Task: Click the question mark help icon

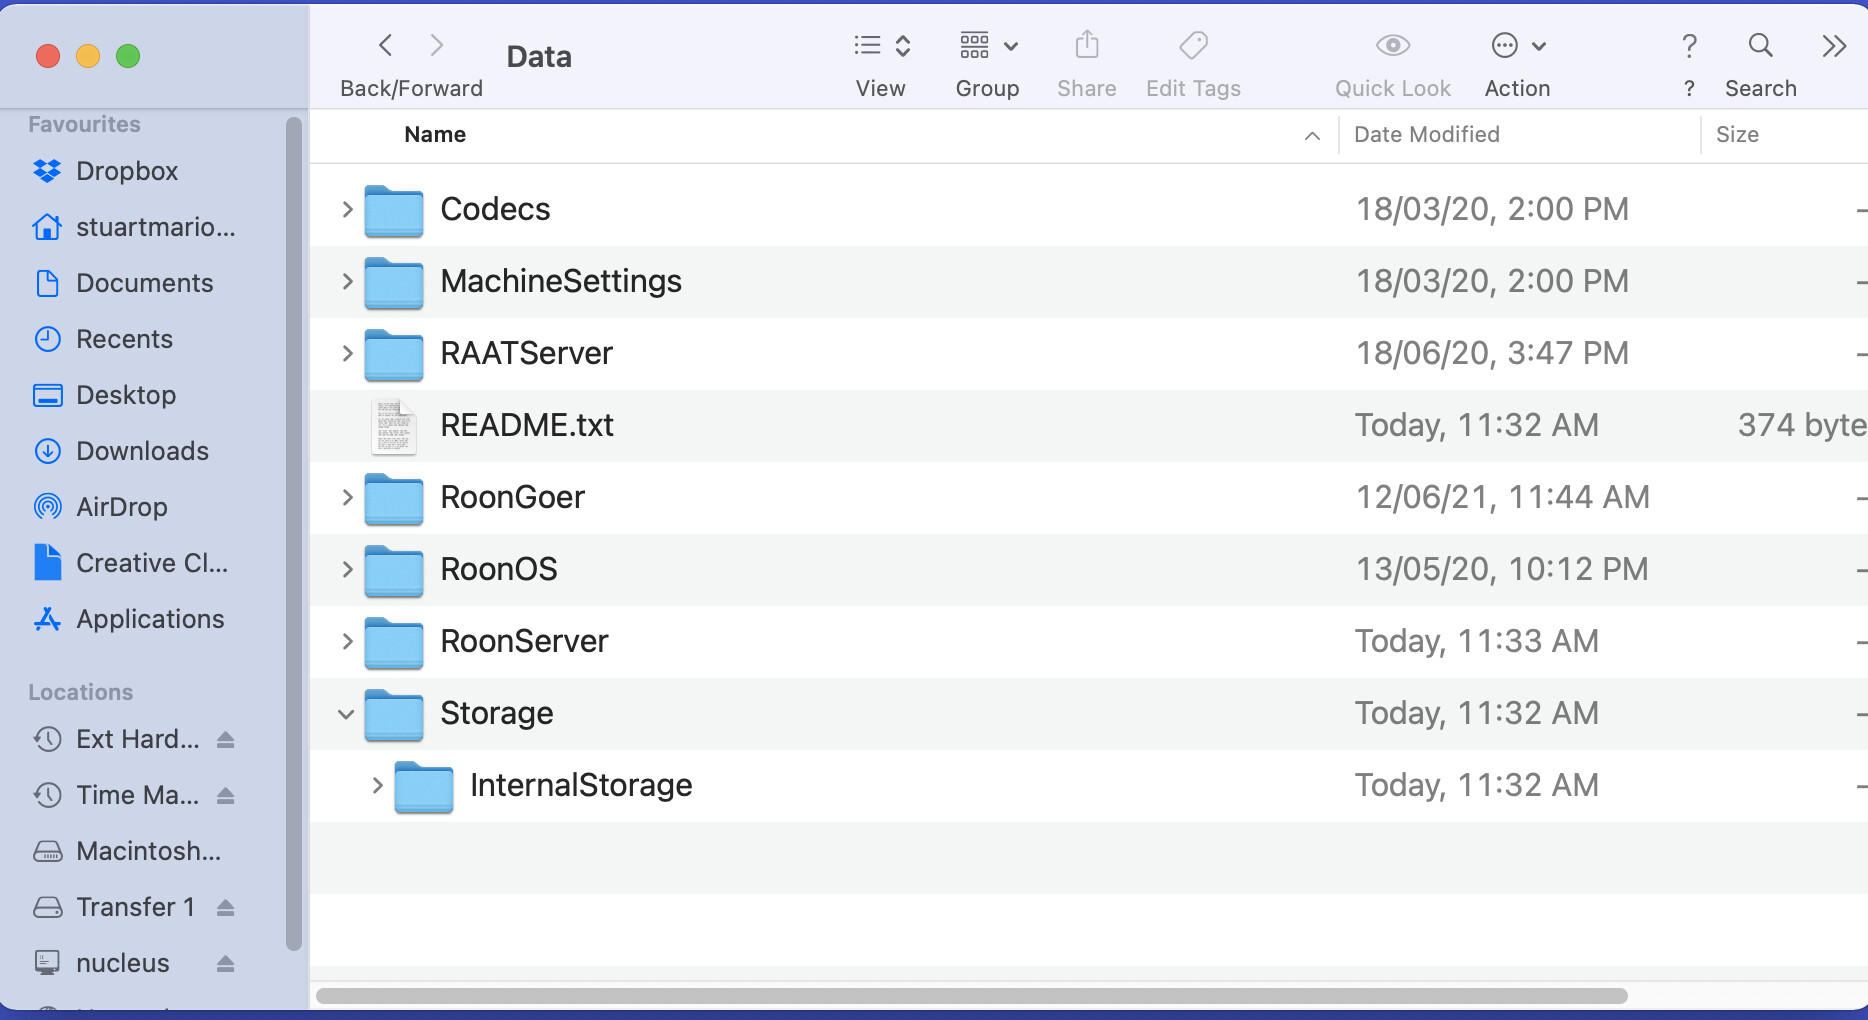Action: tap(1689, 45)
